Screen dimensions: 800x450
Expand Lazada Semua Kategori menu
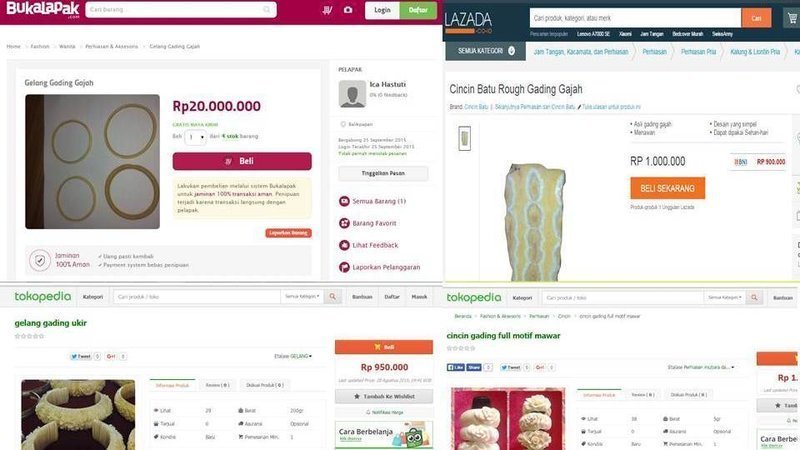pos(486,51)
